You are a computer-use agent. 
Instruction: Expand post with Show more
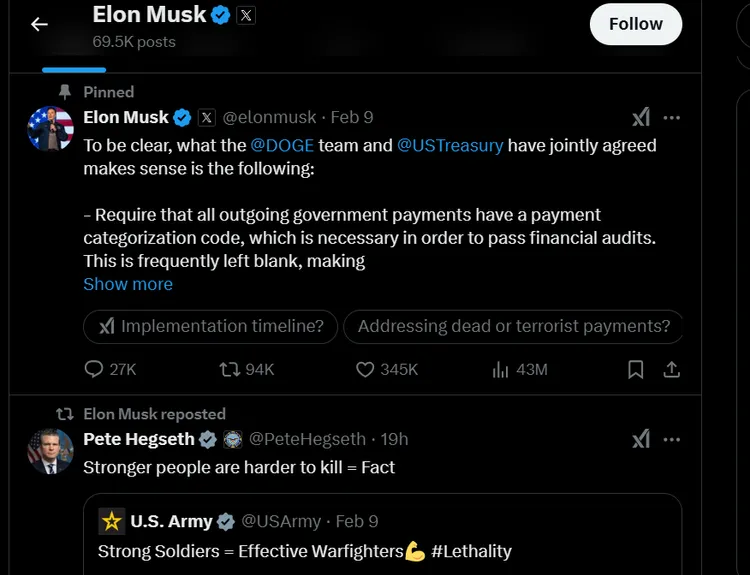[x=128, y=284]
